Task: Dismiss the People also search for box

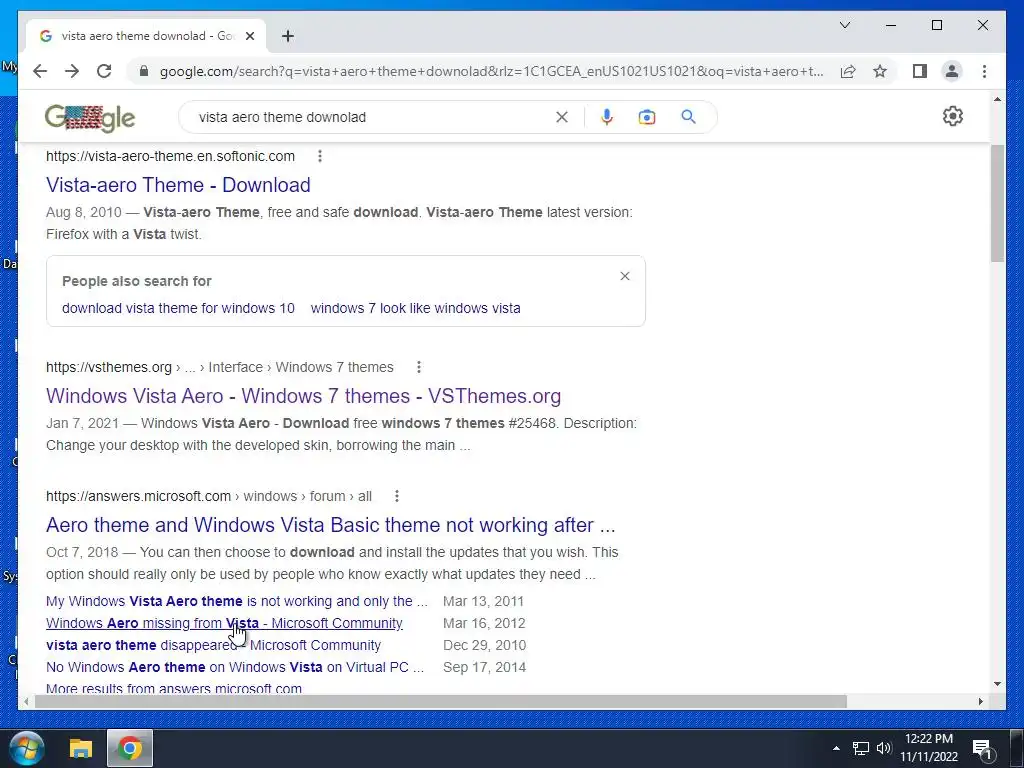Action: (625, 276)
